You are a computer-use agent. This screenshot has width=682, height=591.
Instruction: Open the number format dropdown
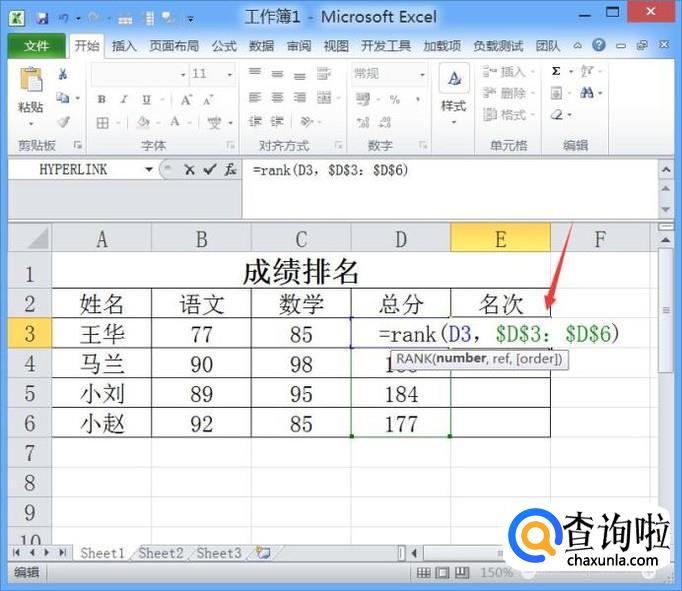(421, 75)
